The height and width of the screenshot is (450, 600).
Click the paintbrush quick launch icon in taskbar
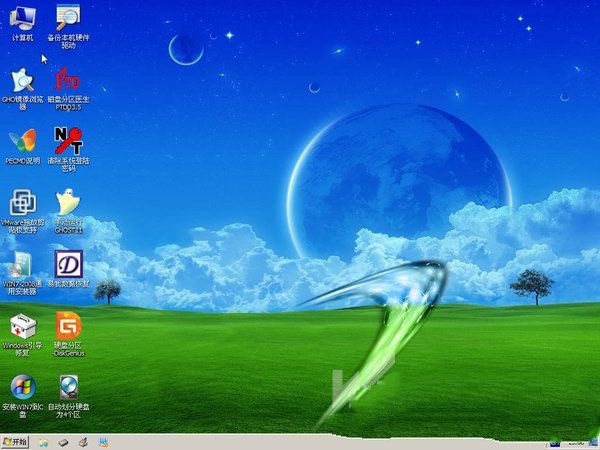83,443
